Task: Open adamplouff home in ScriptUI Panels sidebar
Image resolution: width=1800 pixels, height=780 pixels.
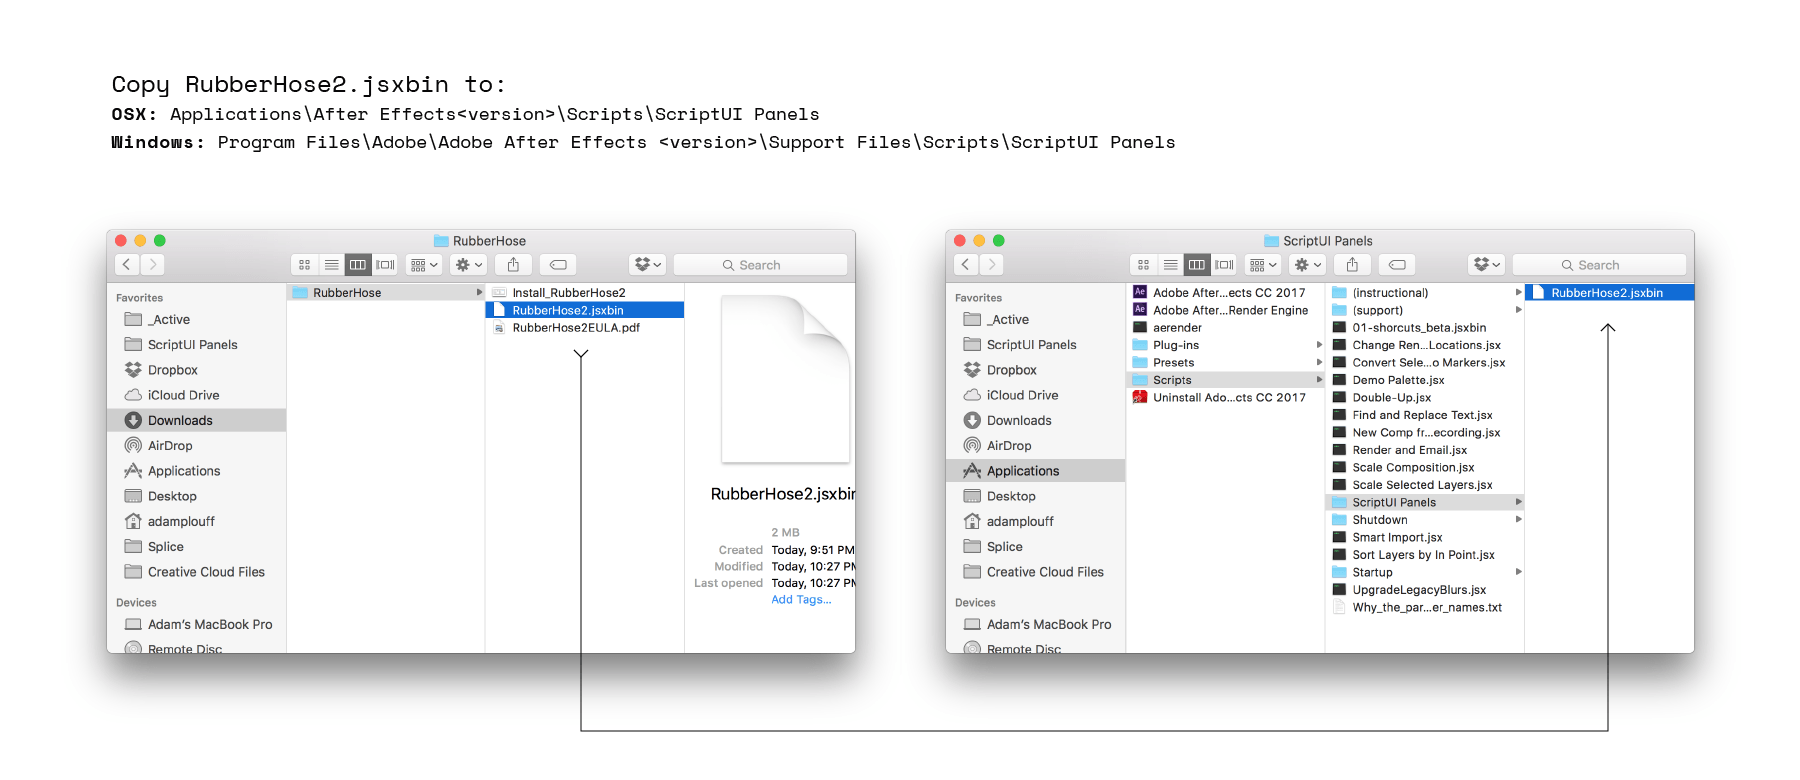Action: coord(1035,522)
